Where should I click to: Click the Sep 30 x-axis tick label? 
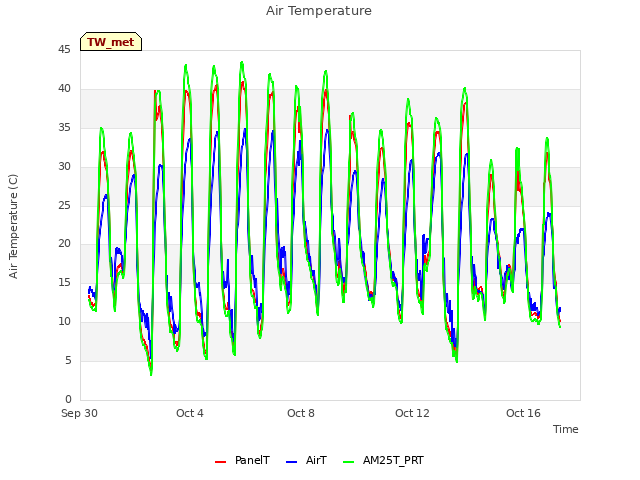click(80, 413)
